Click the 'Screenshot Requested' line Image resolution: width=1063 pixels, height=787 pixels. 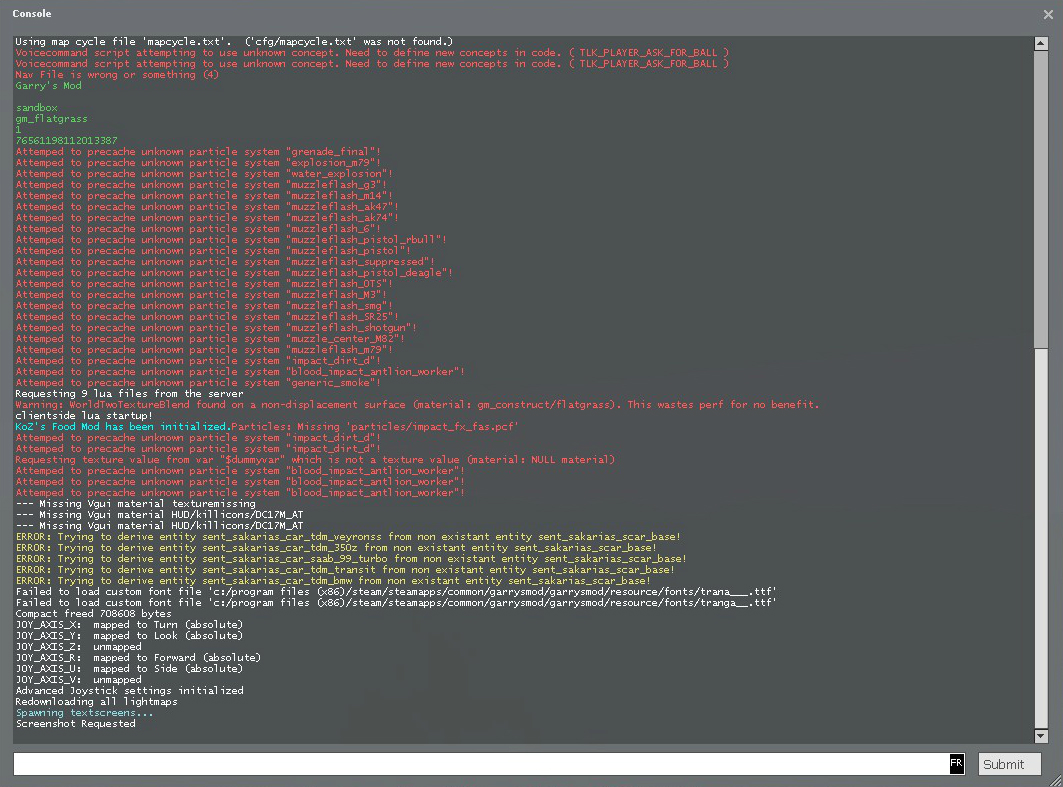(x=75, y=723)
